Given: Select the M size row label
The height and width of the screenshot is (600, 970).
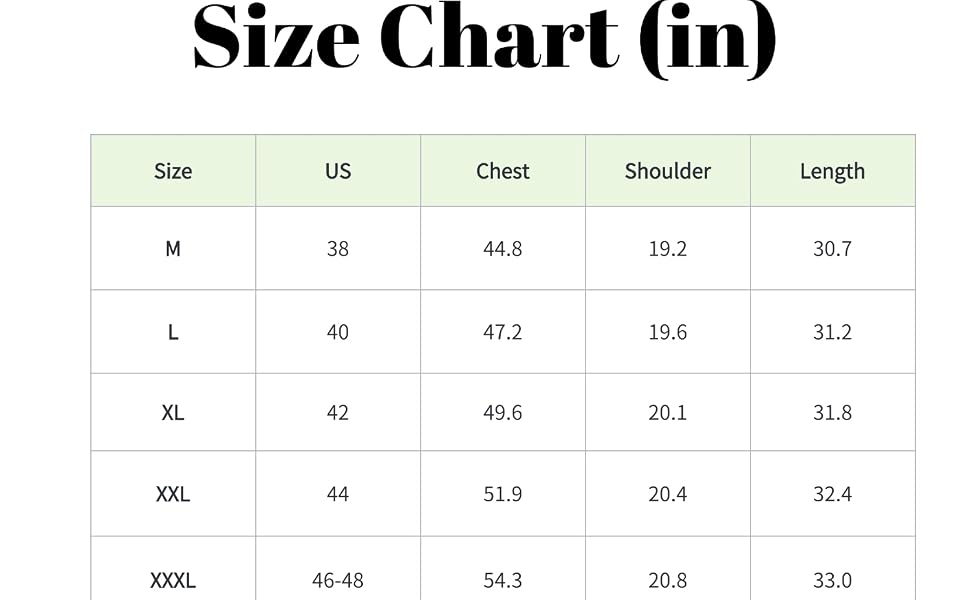Looking at the screenshot, I should (173, 249).
